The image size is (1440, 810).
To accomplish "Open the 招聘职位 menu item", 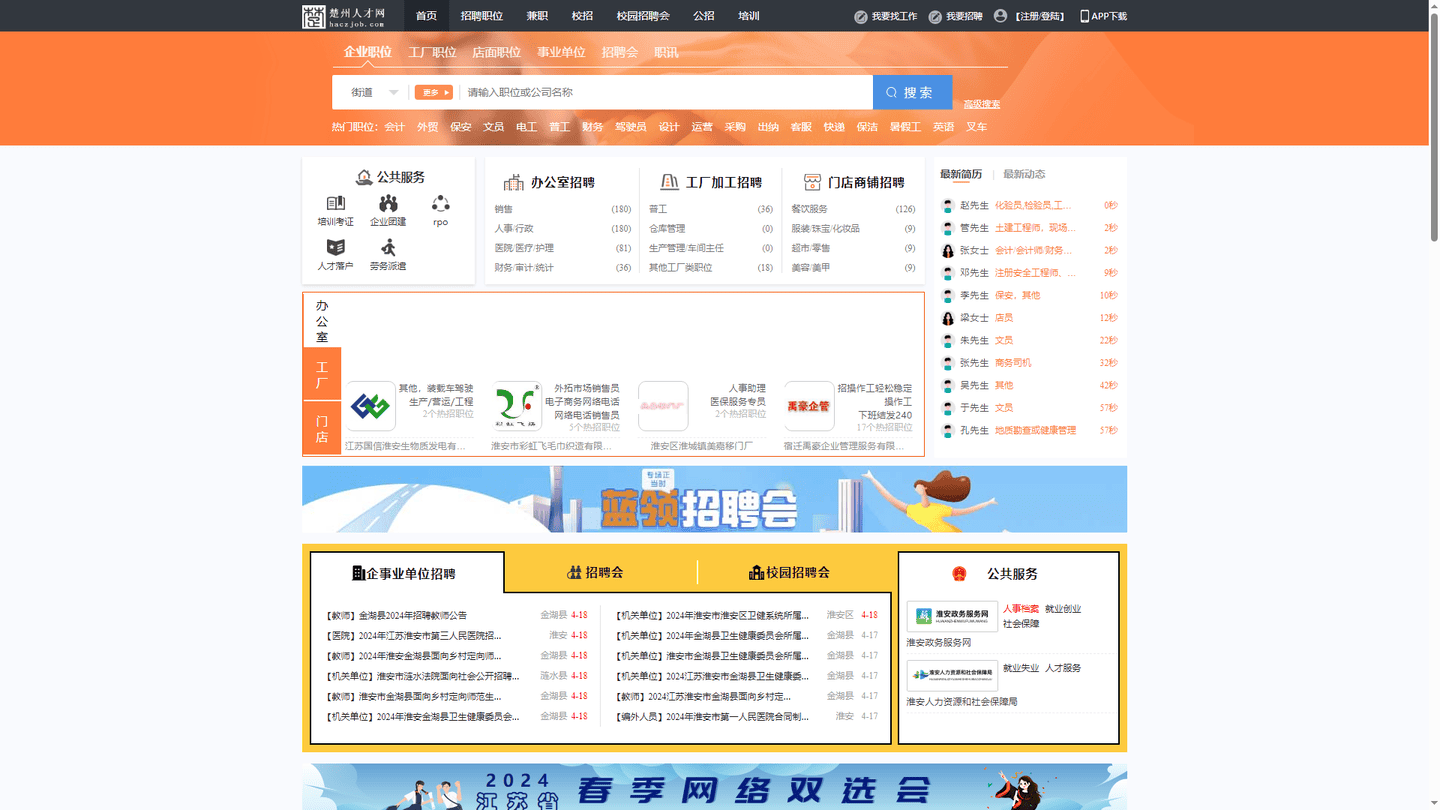I will coord(482,16).
